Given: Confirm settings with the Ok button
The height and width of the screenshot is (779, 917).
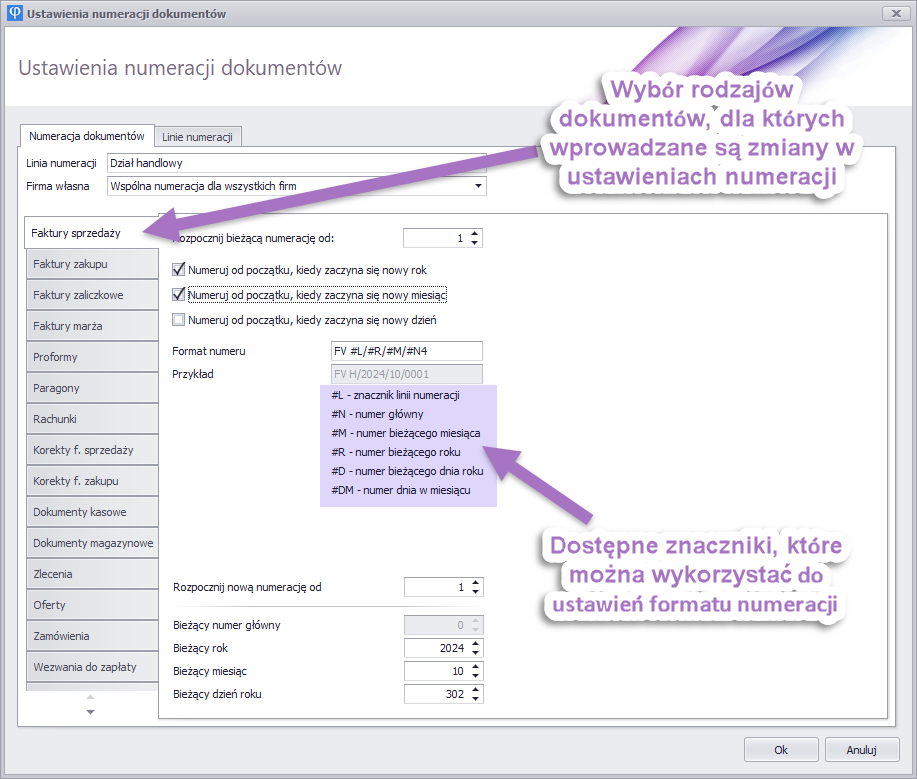Looking at the screenshot, I should (x=781, y=749).
